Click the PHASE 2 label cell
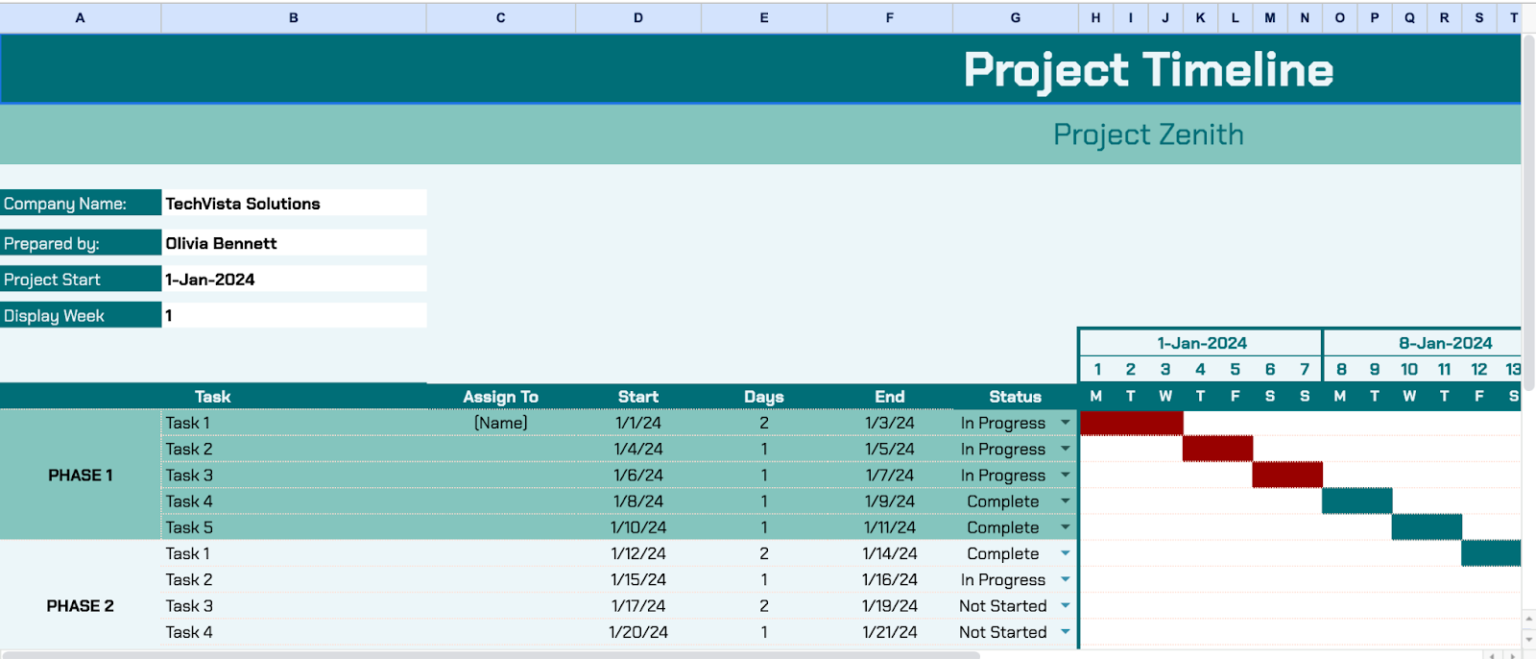The width and height of the screenshot is (1536, 659). click(x=80, y=606)
